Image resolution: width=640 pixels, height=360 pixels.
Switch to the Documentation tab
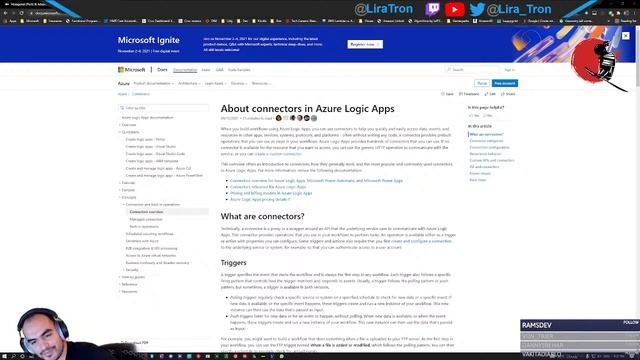pos(185,70)
